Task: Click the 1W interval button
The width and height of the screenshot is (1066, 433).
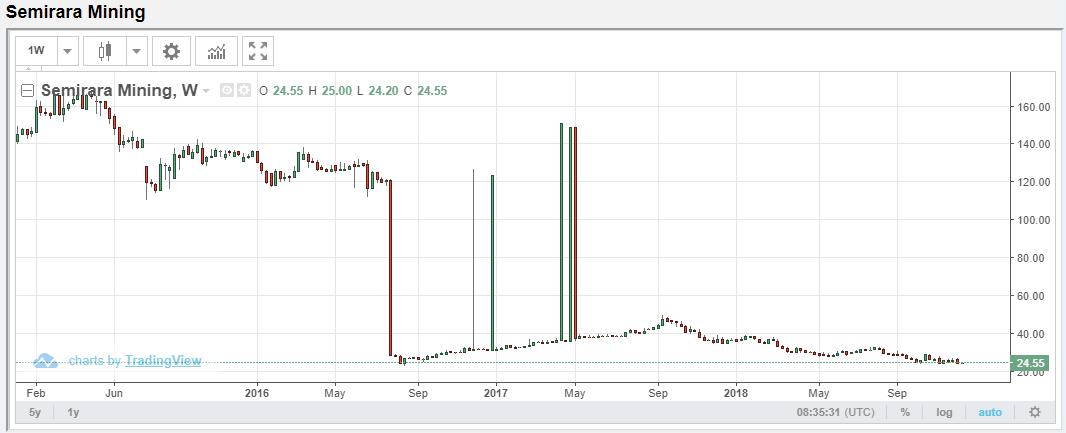Action: 36,51
